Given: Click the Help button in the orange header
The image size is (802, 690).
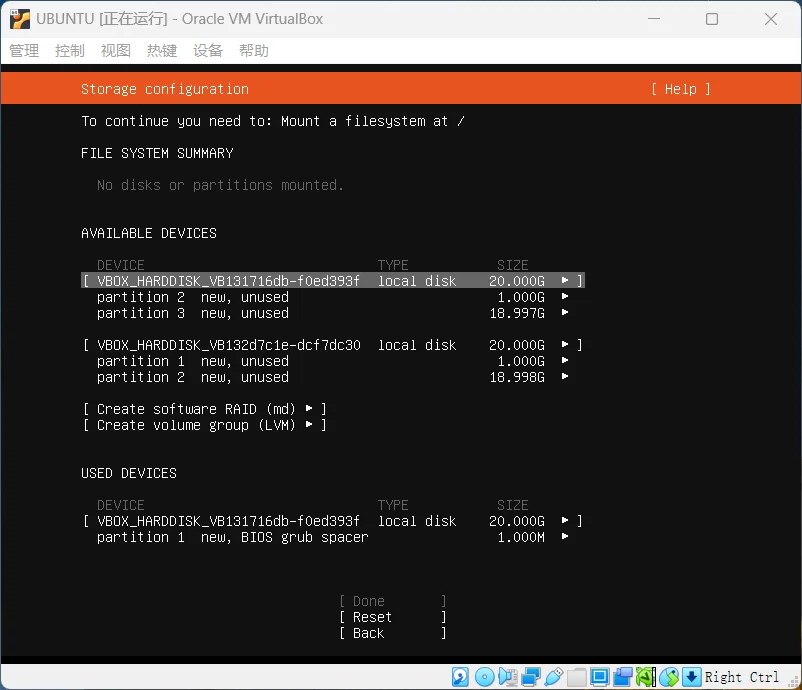Looking at the screenshot, I should tap(681, 89).
